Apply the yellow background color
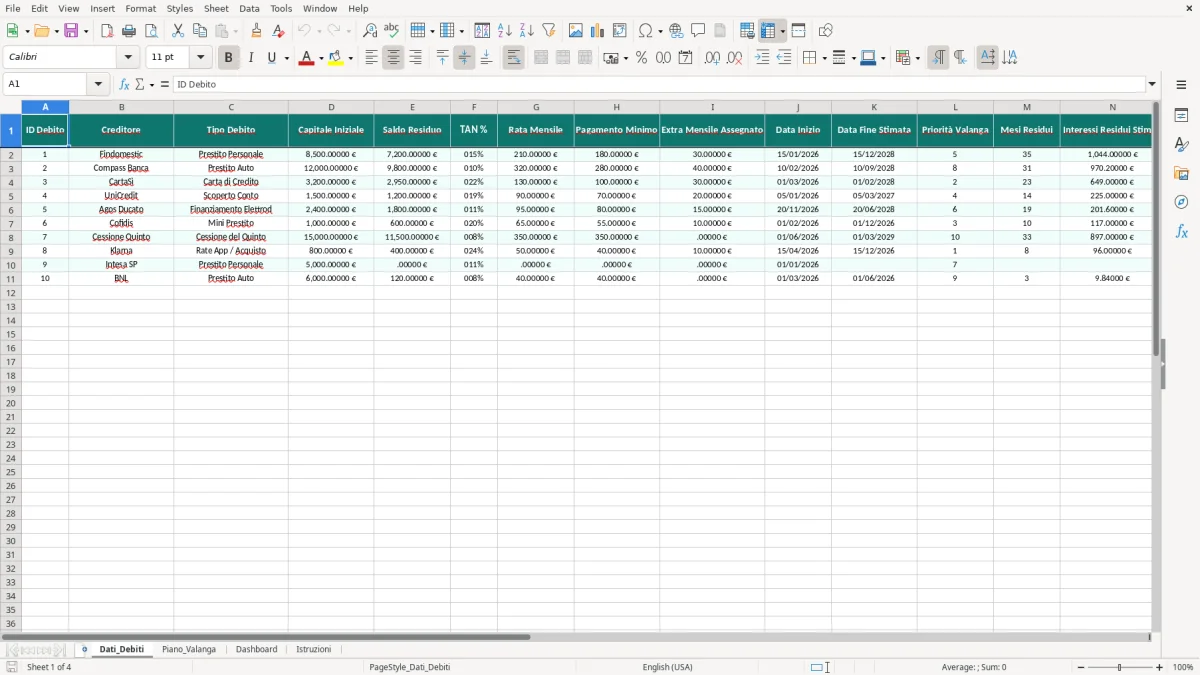Image resolution: width=1200 pixels, height=675 pixels. 336,58
